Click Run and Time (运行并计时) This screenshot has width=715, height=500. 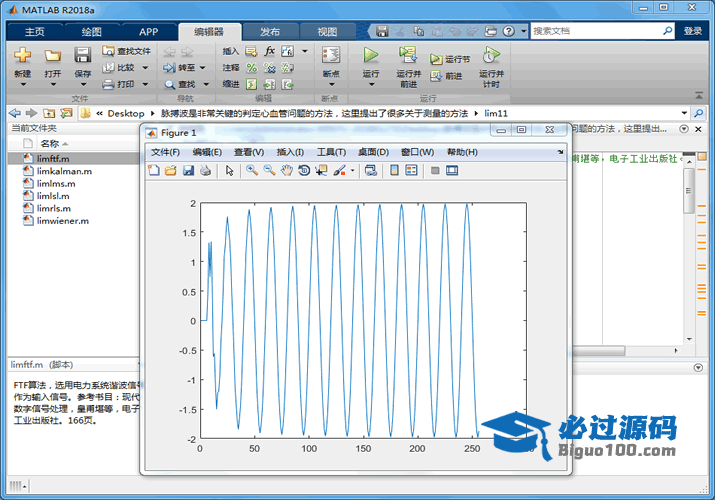[491, 67]
